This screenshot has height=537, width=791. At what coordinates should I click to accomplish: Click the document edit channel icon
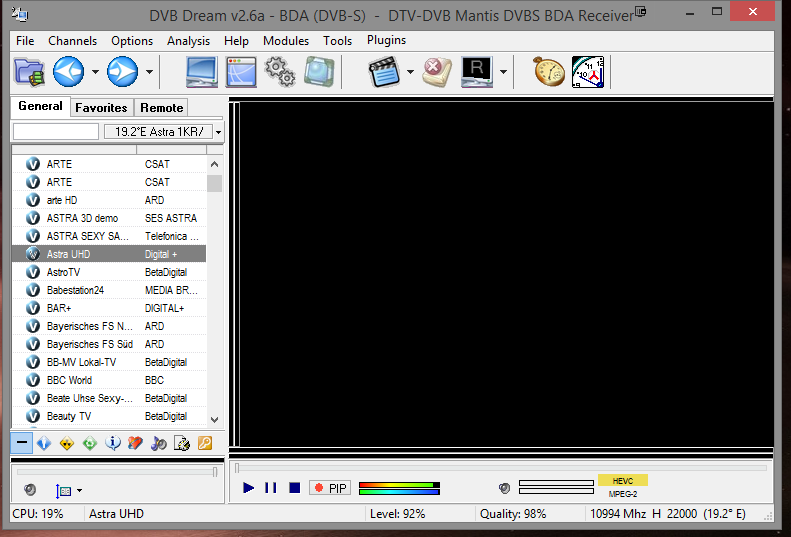coord(182,443)
